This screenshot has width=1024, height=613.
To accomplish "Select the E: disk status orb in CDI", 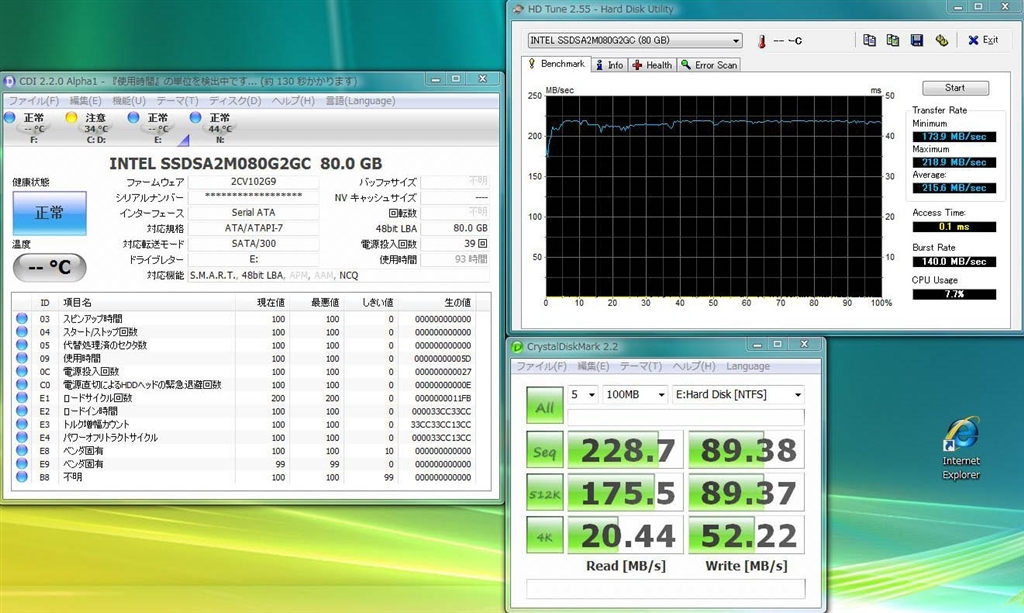I will tap(133, 118).
